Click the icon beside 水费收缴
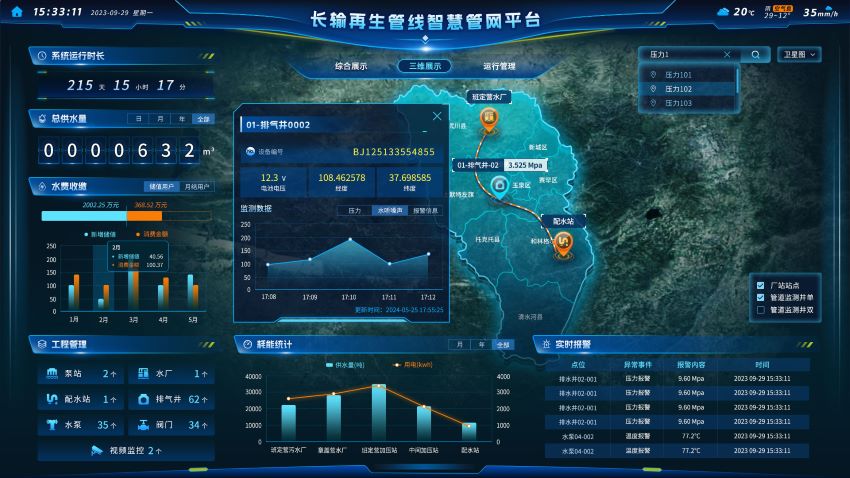 [42, 186]
